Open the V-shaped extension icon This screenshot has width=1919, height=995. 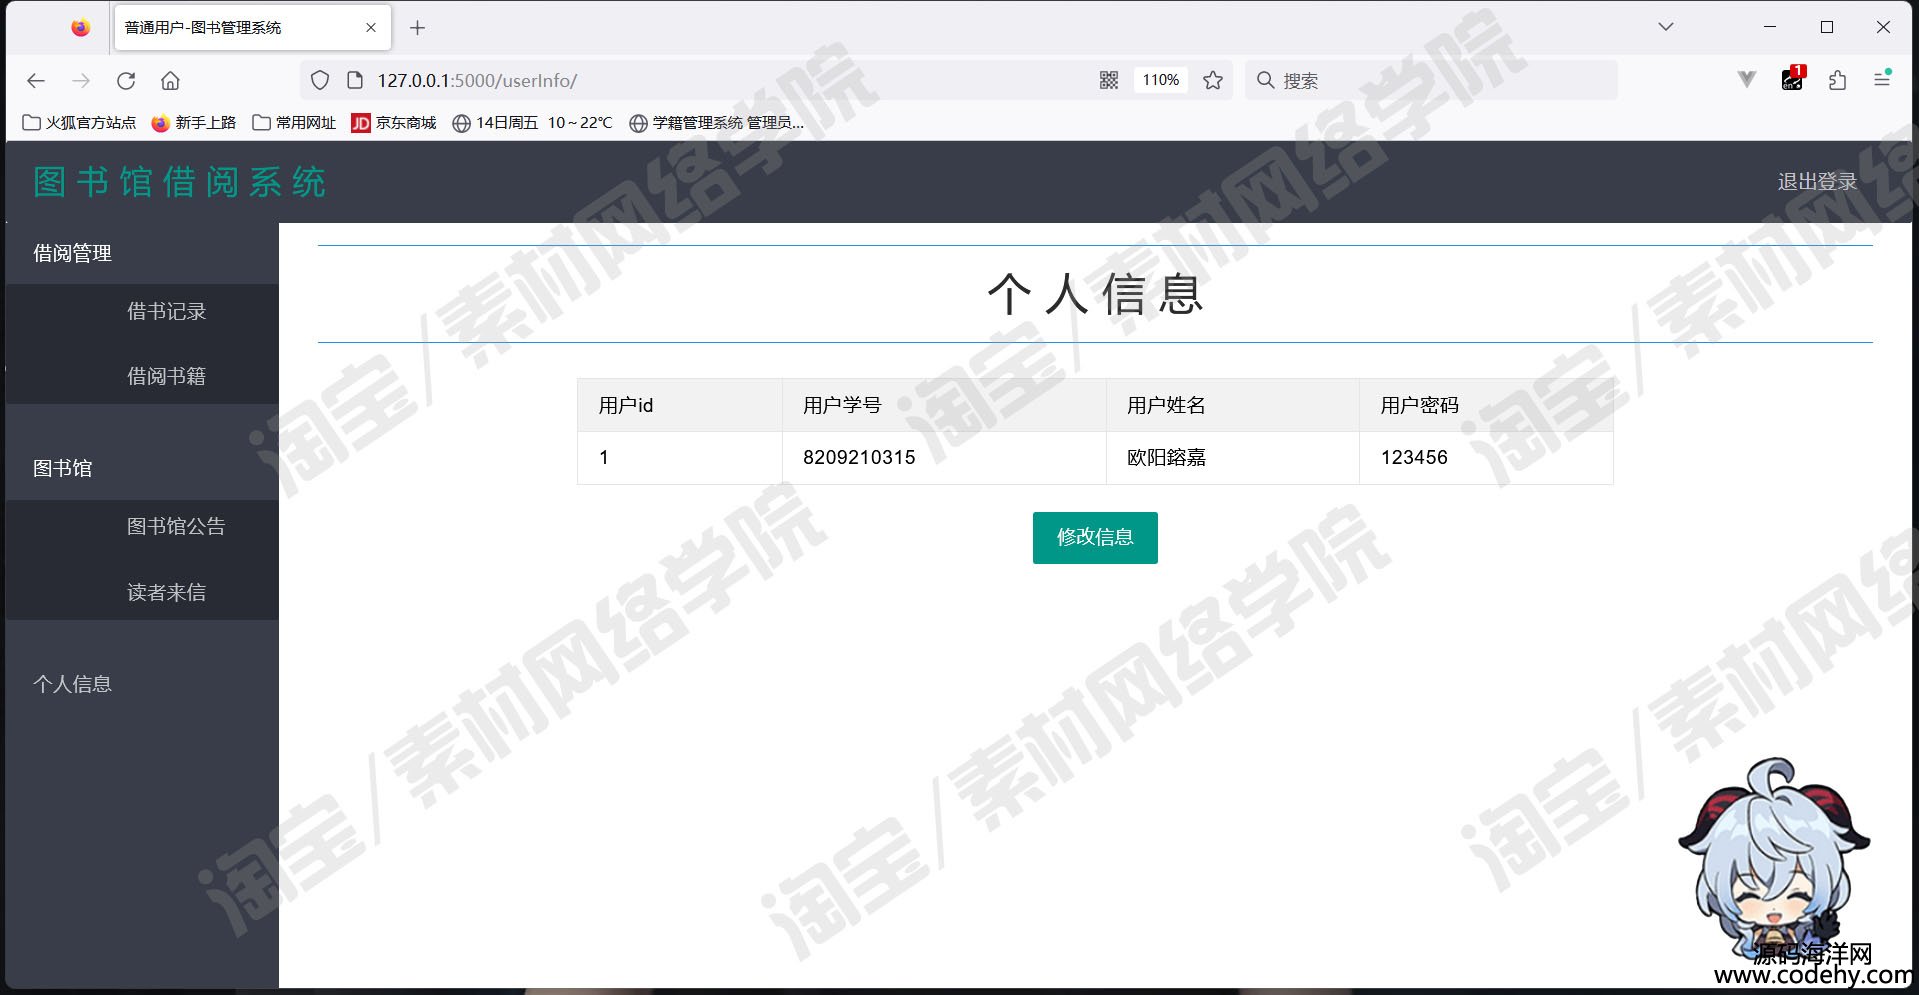pos(1747,80)
